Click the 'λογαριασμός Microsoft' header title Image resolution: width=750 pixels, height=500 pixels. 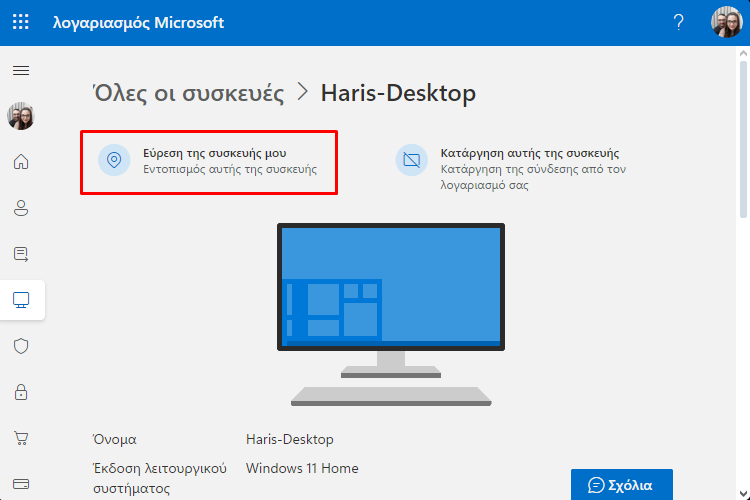coord(138,22)
